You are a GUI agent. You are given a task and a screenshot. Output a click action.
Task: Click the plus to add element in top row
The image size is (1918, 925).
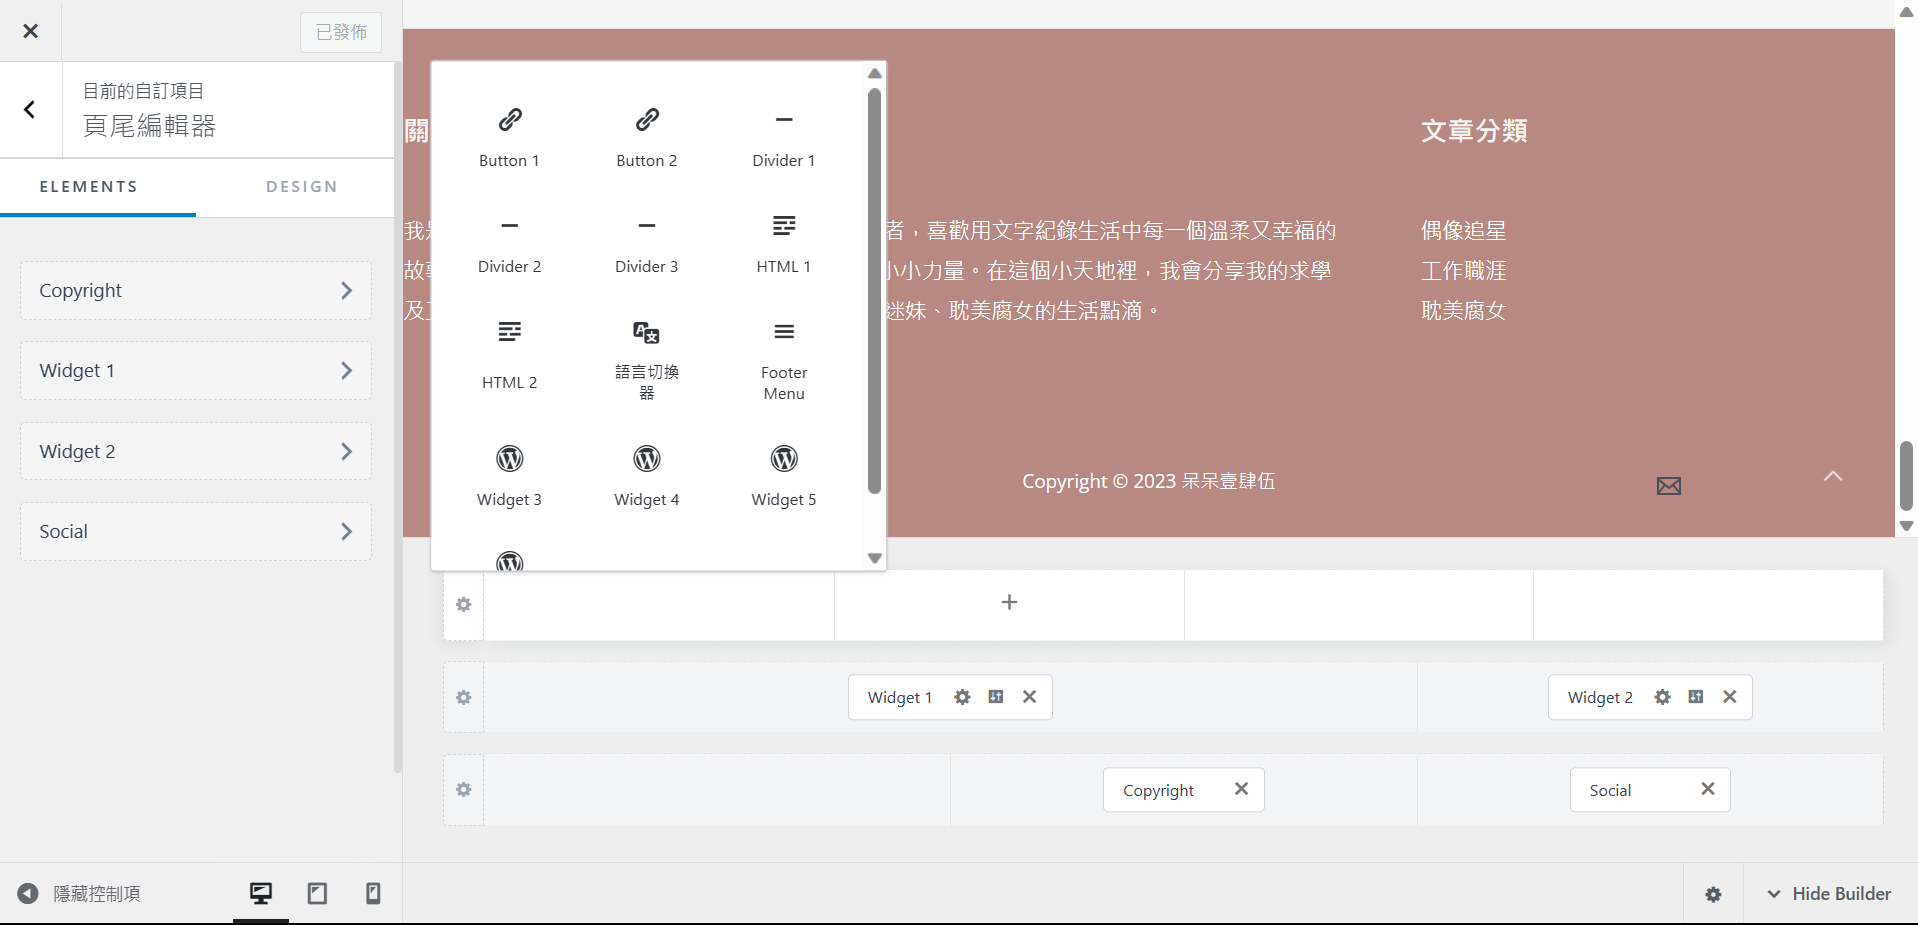(1009, 602)
